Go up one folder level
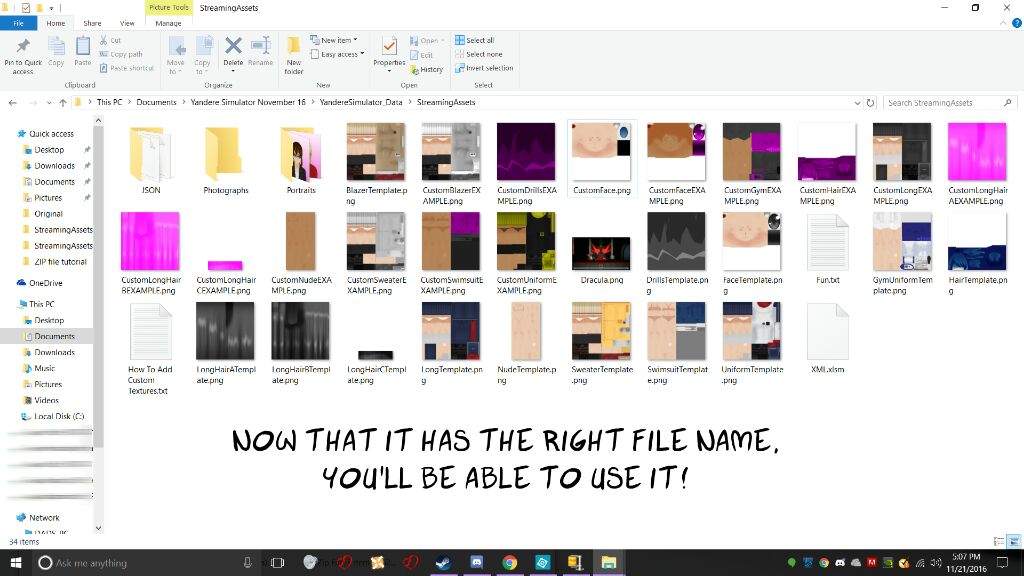 [63, 103]
